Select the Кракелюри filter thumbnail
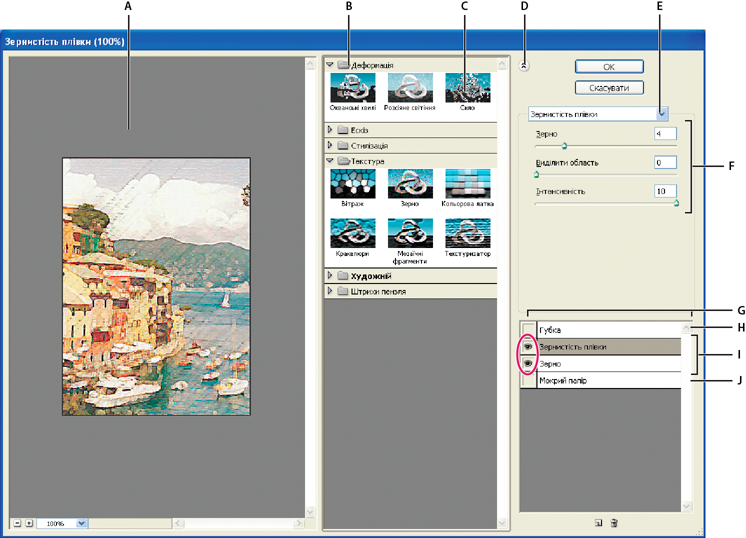The image size is (746, 538). pyautogui.click(x=353, y=233)
